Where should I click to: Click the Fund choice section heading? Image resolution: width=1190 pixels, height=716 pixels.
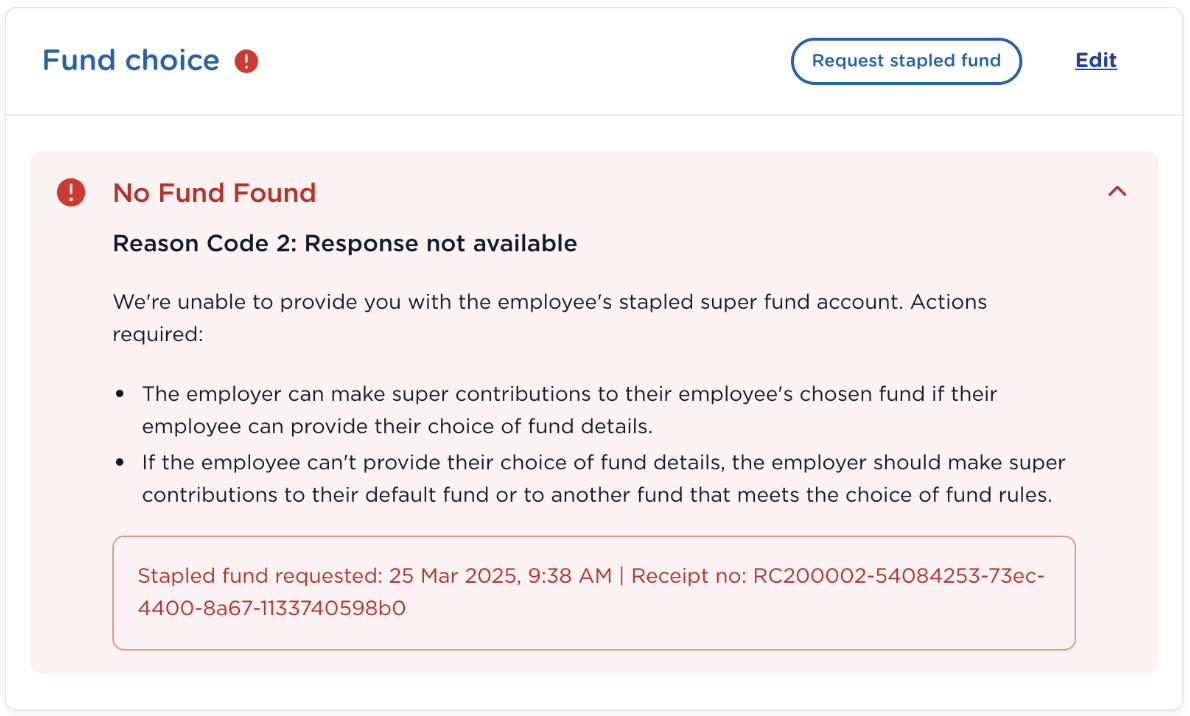click(131, 60)
